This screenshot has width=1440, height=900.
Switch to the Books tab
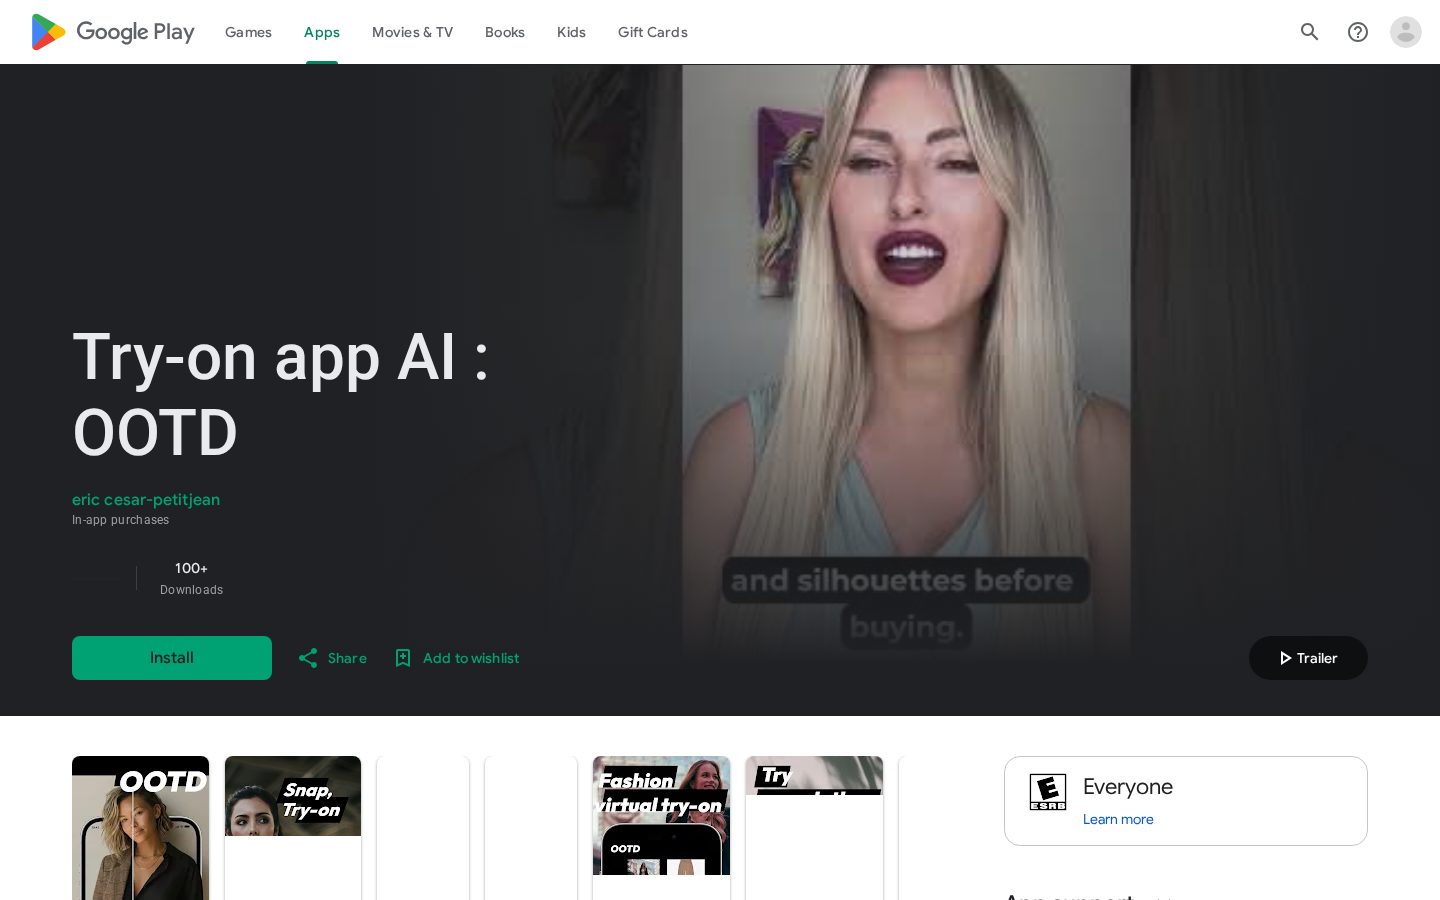tap(505, 32)
